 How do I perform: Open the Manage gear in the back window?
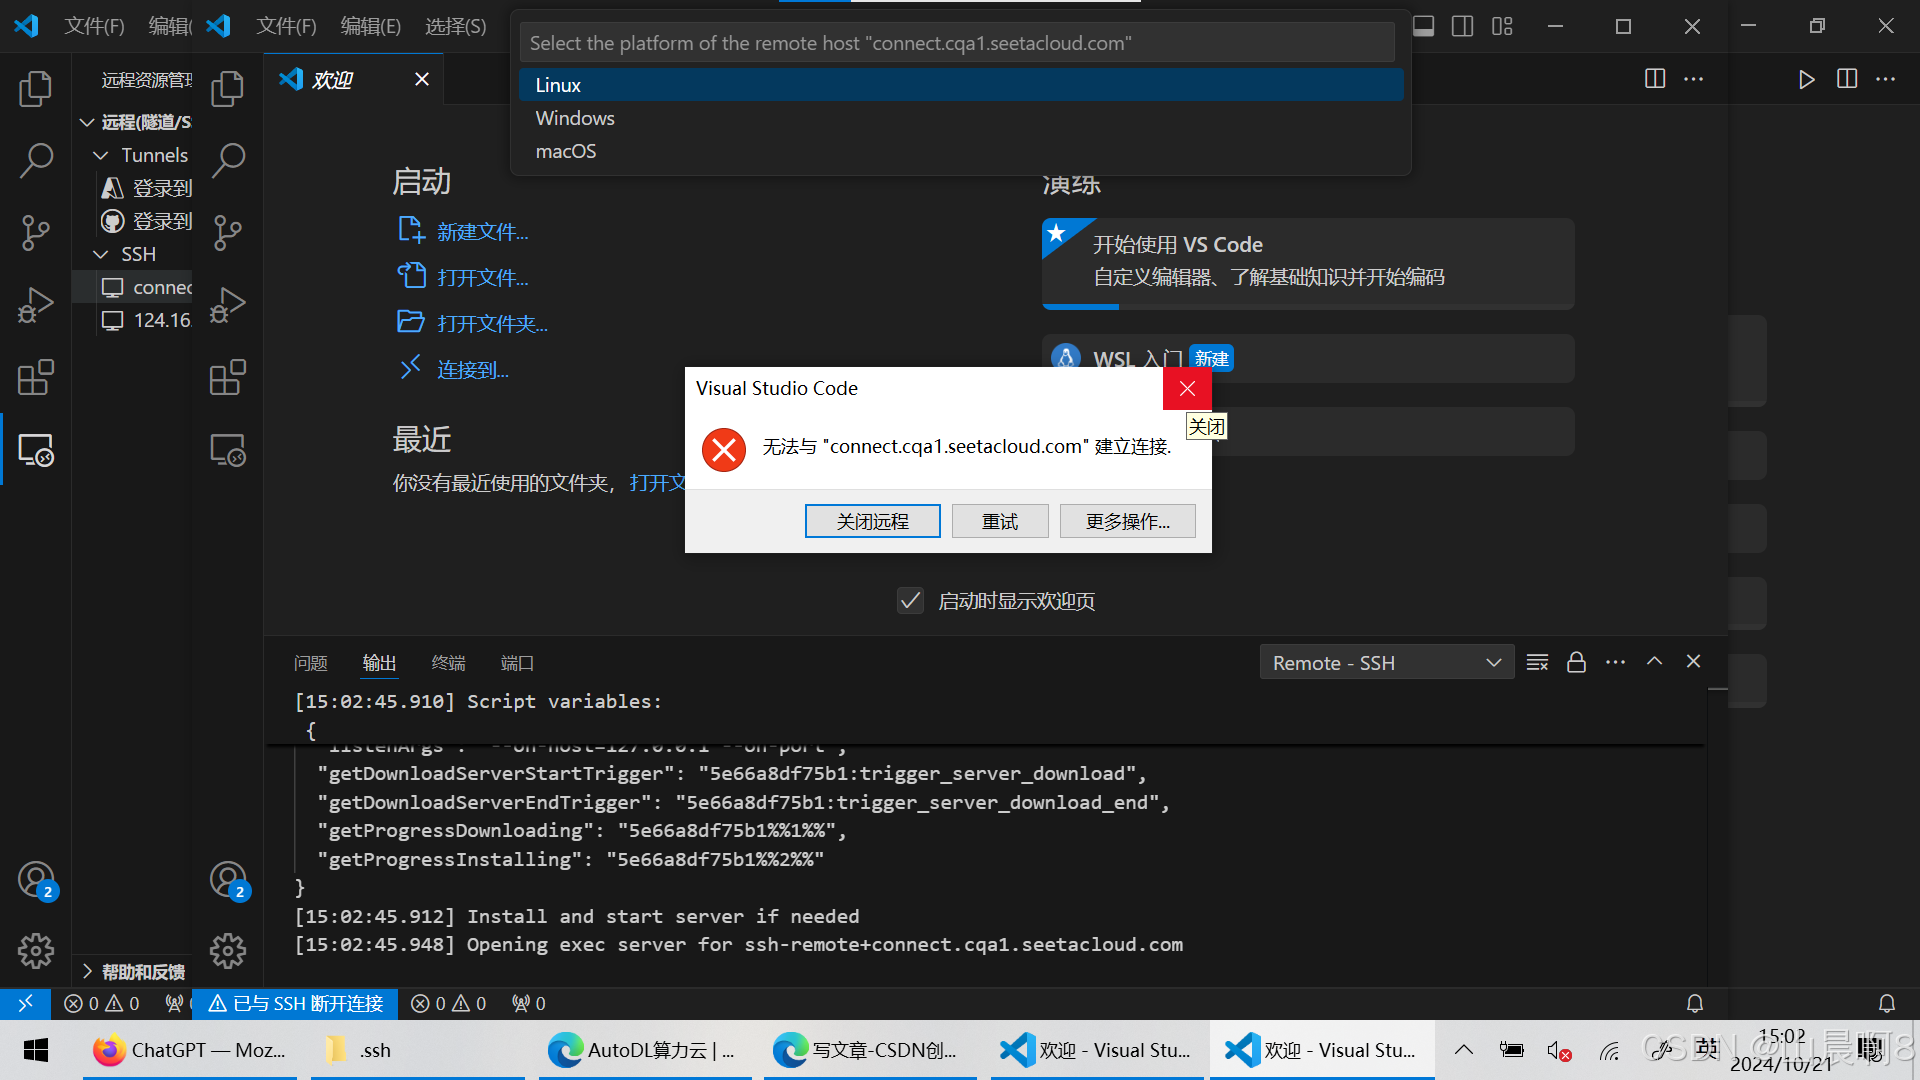pos(36,951)
